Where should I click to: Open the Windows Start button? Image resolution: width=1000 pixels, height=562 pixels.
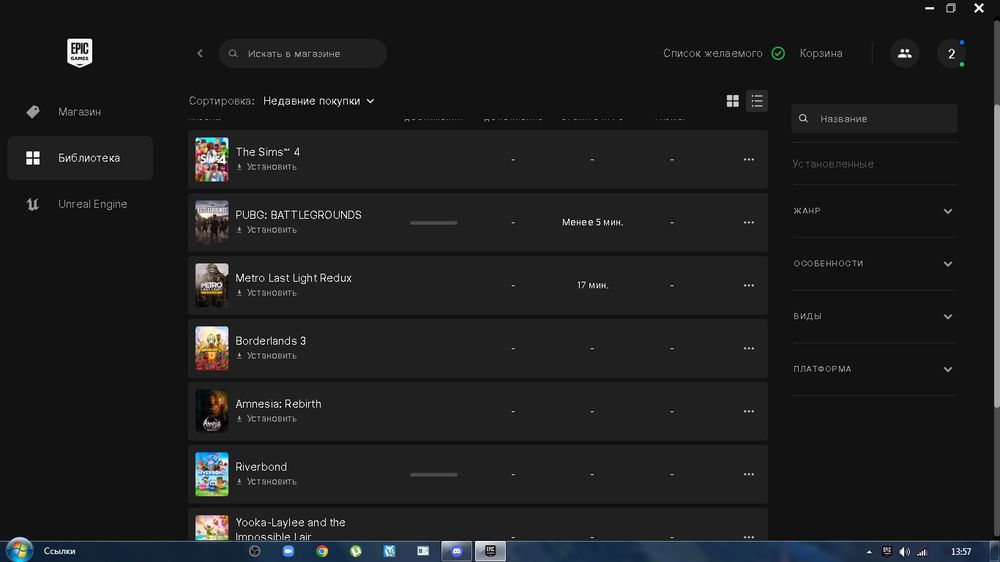click(19, 551)
